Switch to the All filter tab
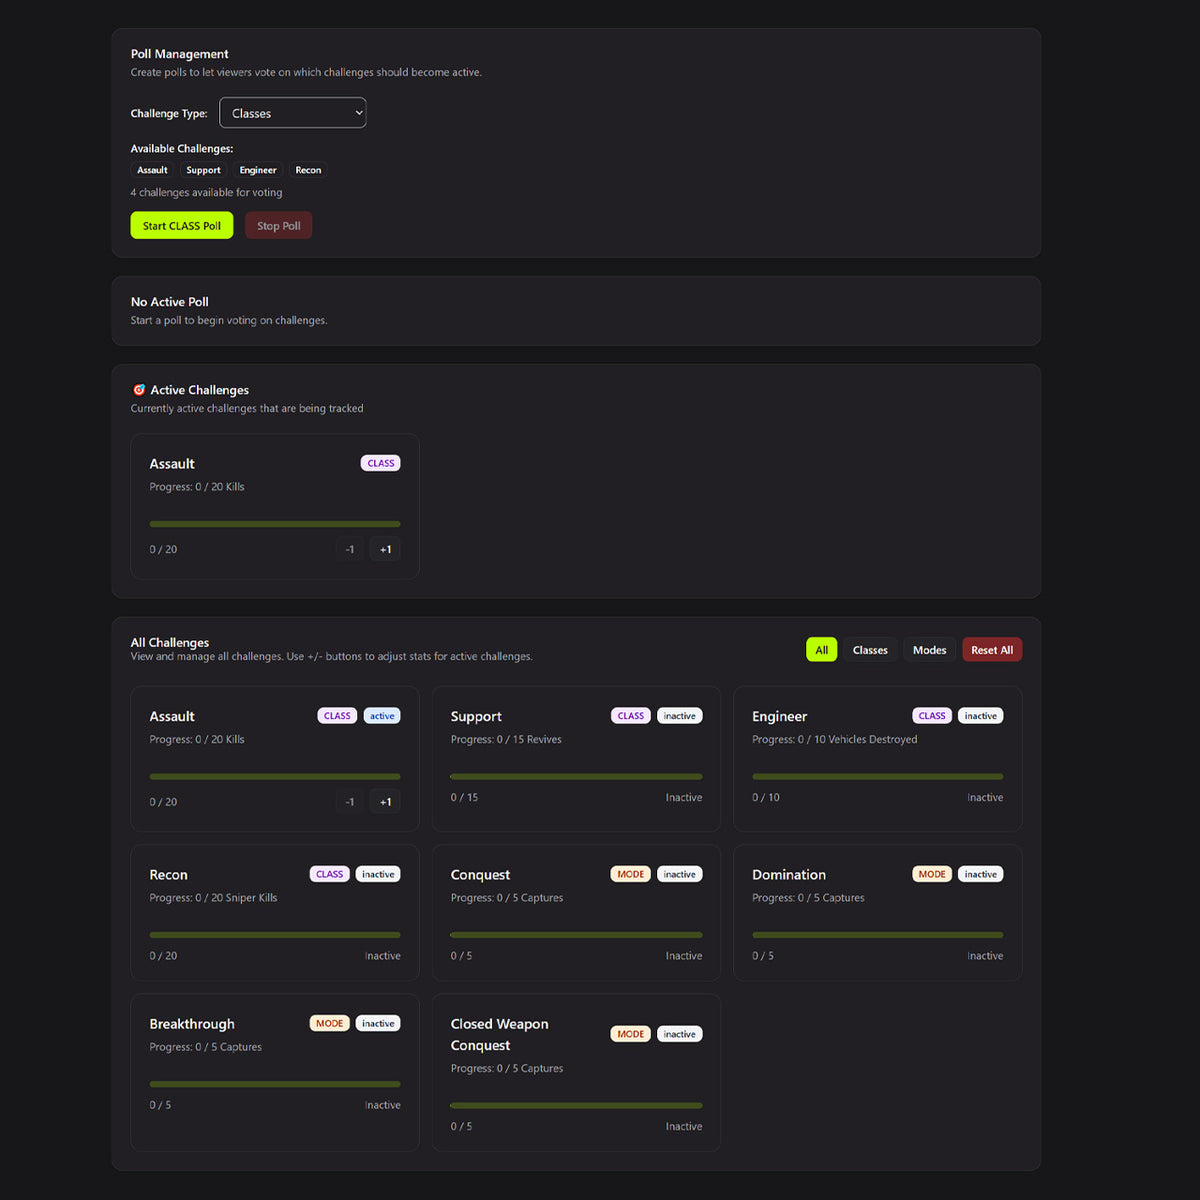The height and width of the screenshot is (1200, 1200). [x=821, y=650]
